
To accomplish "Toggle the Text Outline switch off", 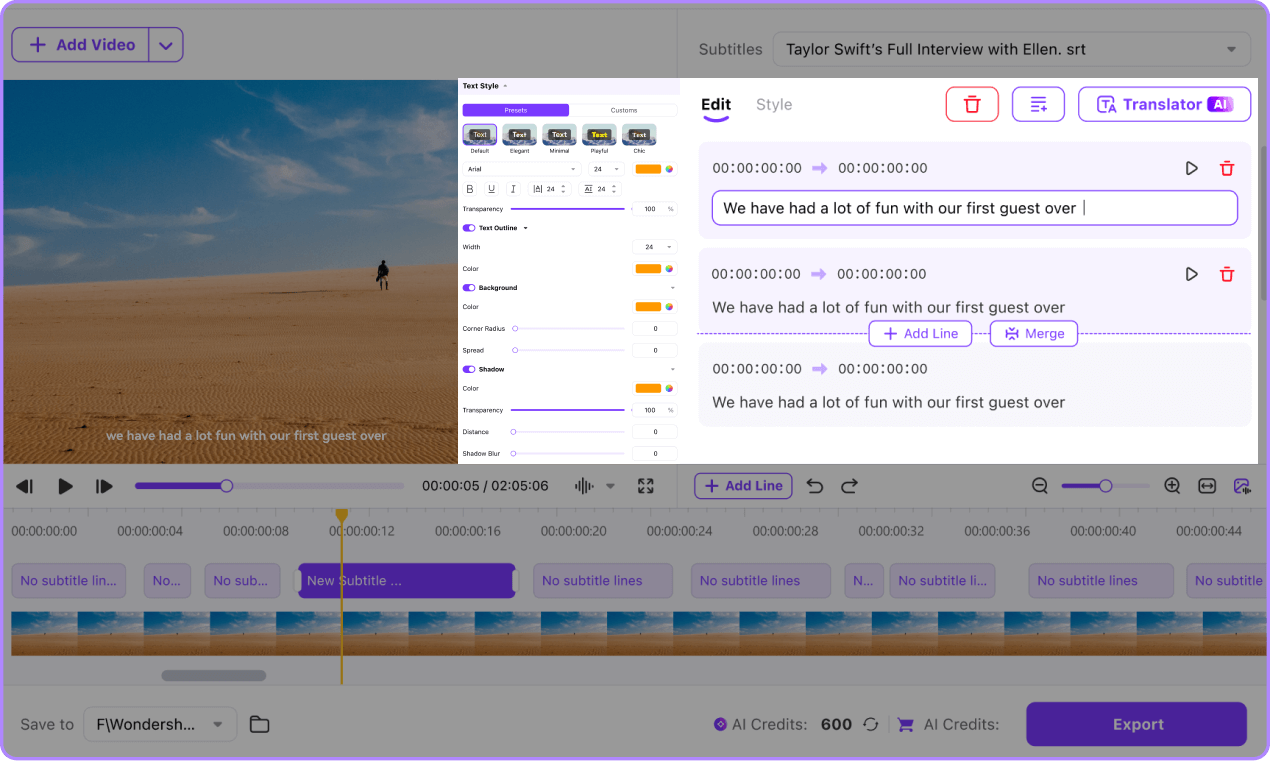I will (468, 227).
